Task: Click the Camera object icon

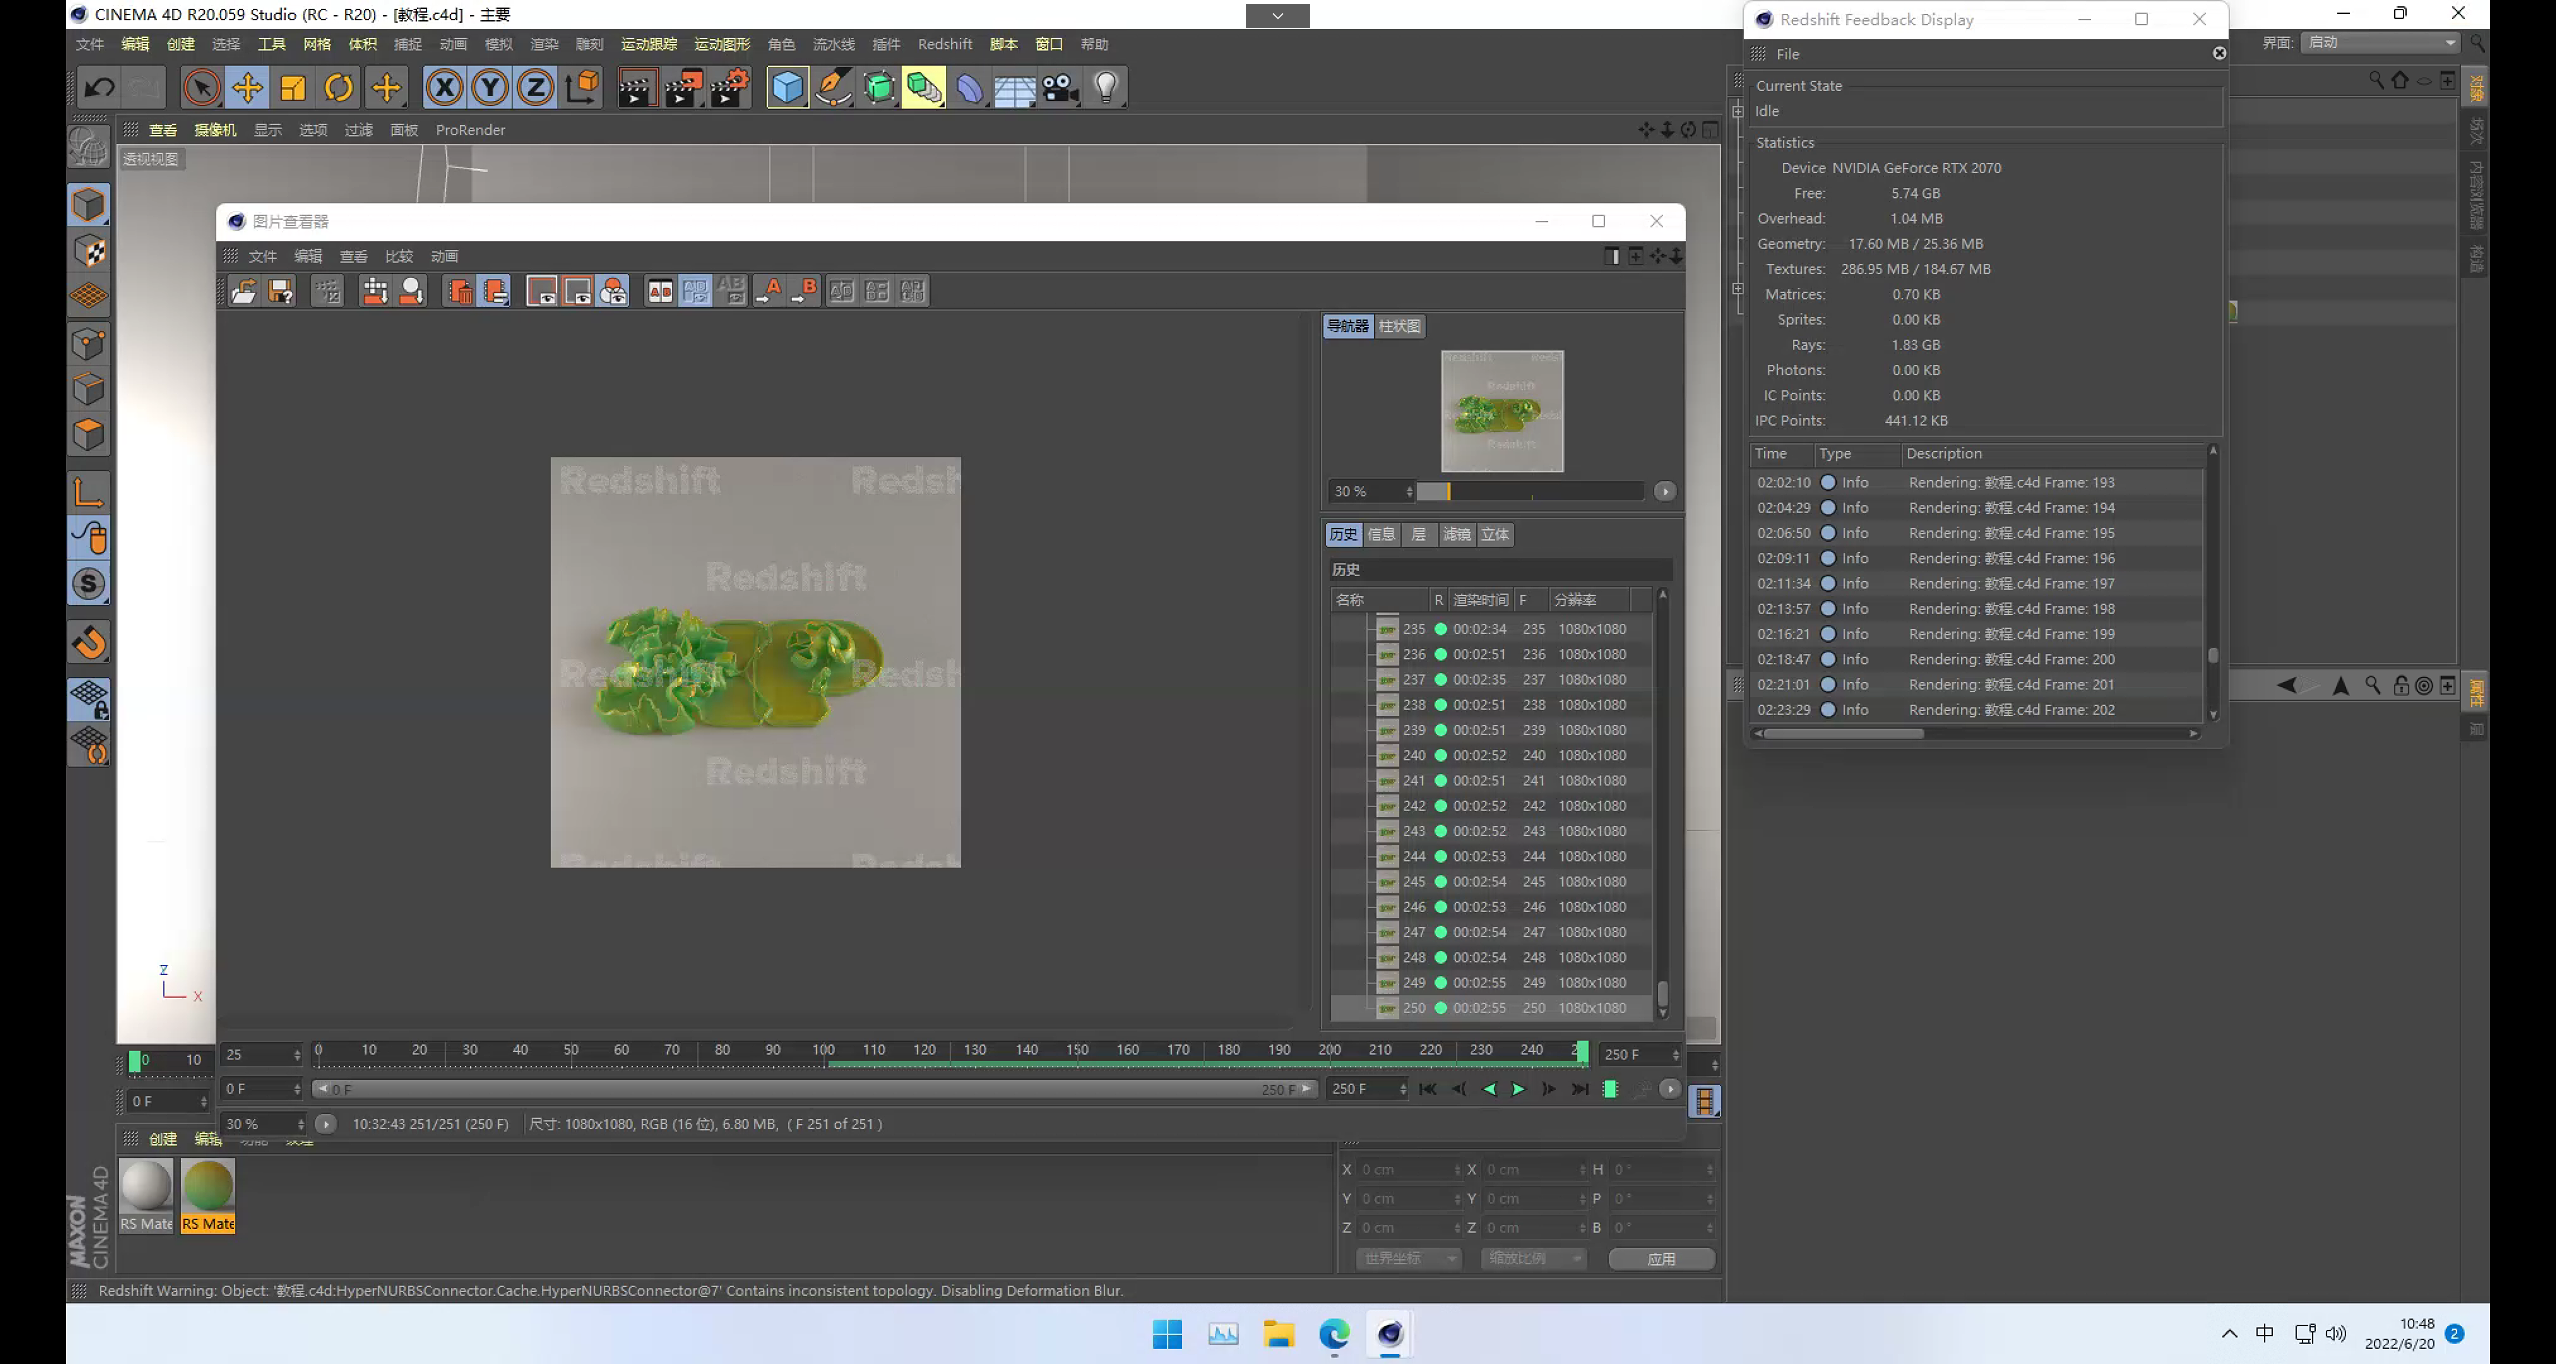Action: [x=1060, y=88]
